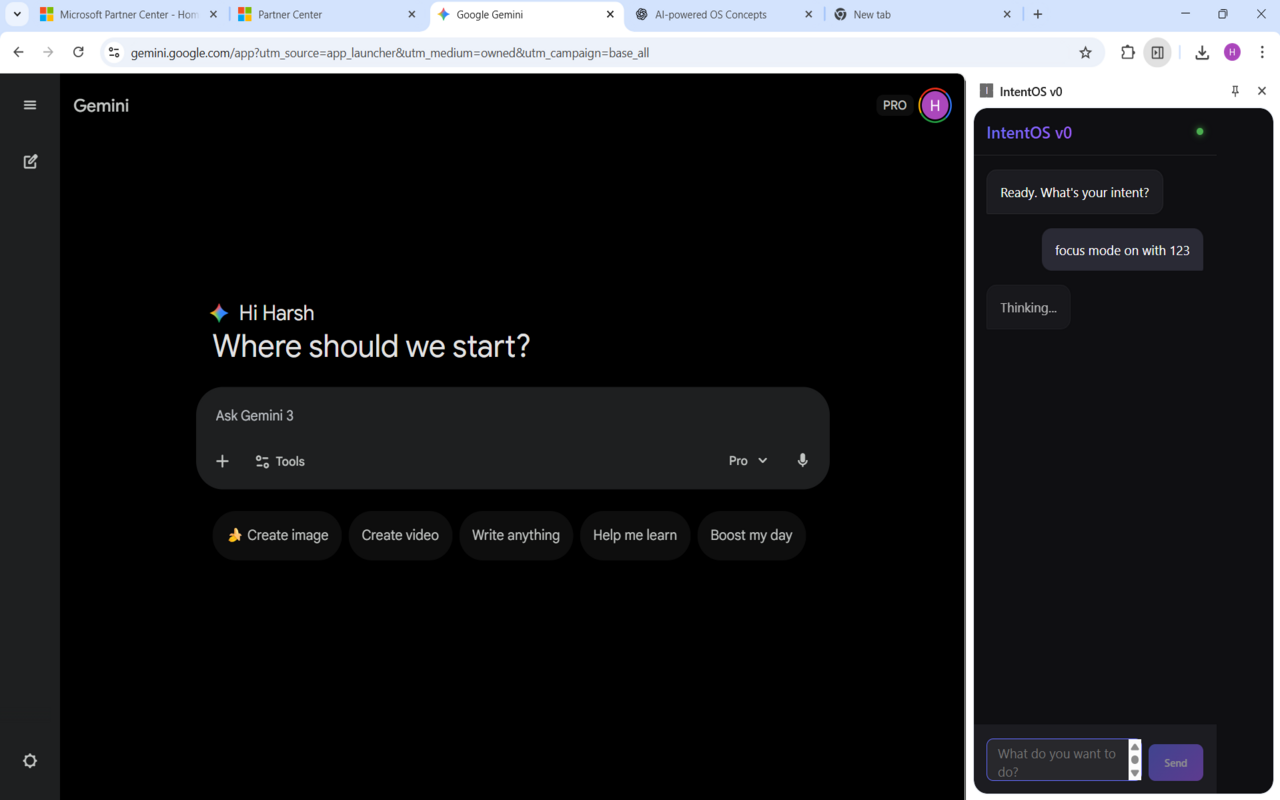The height and width of the screenshot is (800, 1280).
Task: Open Chrome profile avatar H
Action: pos(1232,52)
